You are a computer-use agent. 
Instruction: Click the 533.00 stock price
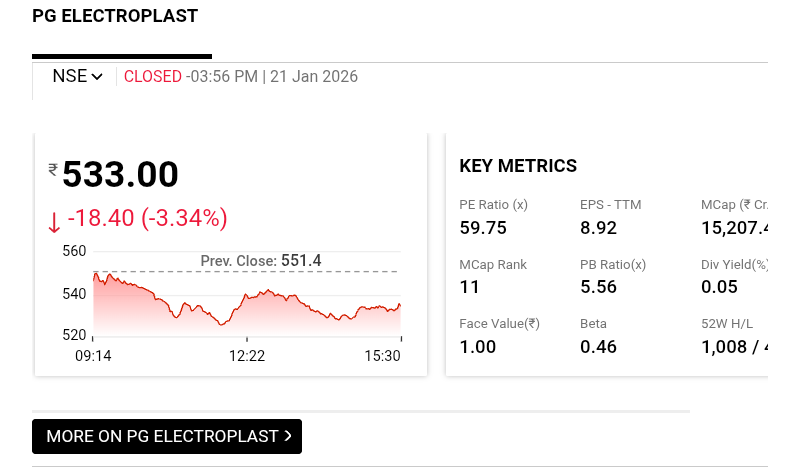120,175
